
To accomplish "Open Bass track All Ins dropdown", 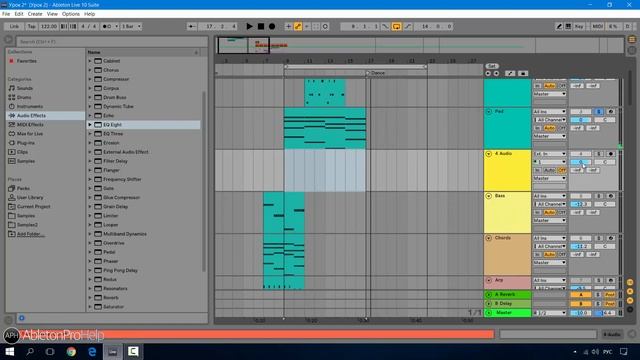I will click(x=550, y=196).
